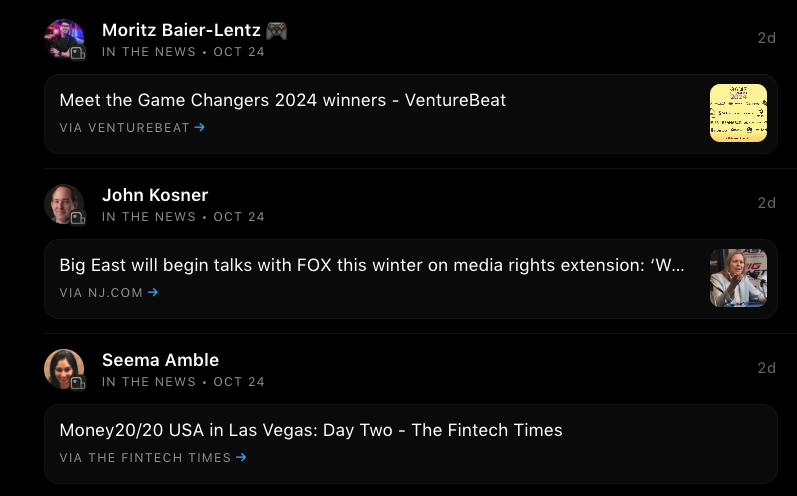Click Seema Amble's profile avatar

coord(64,369)
